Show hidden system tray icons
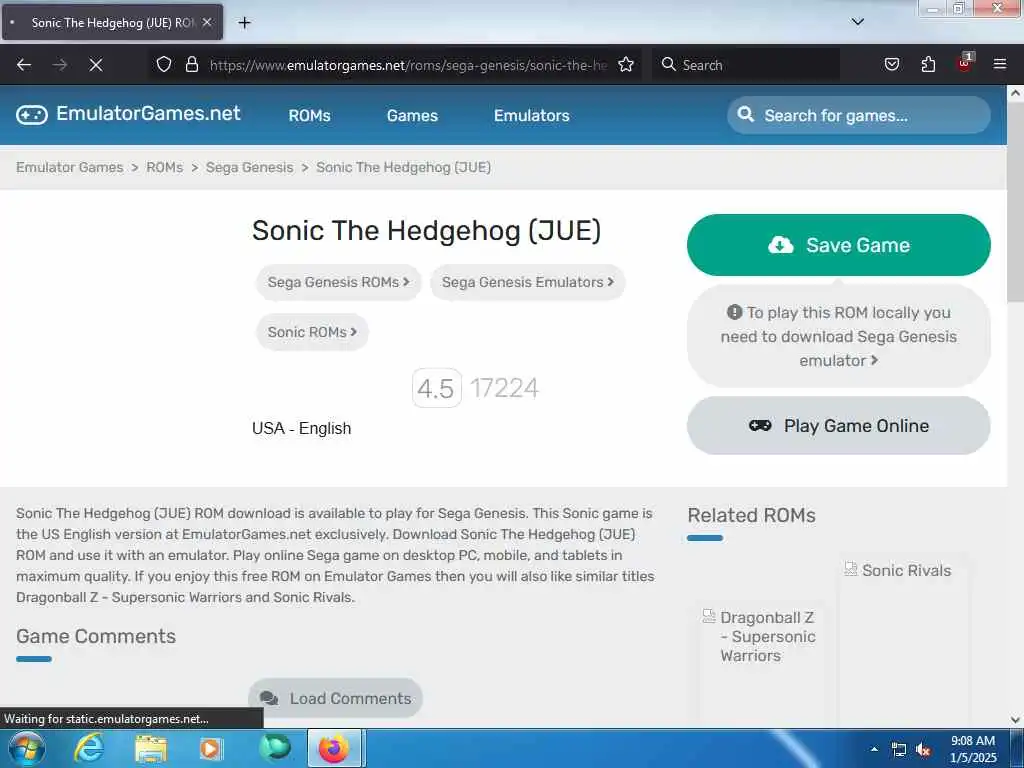 pos(874,749)
